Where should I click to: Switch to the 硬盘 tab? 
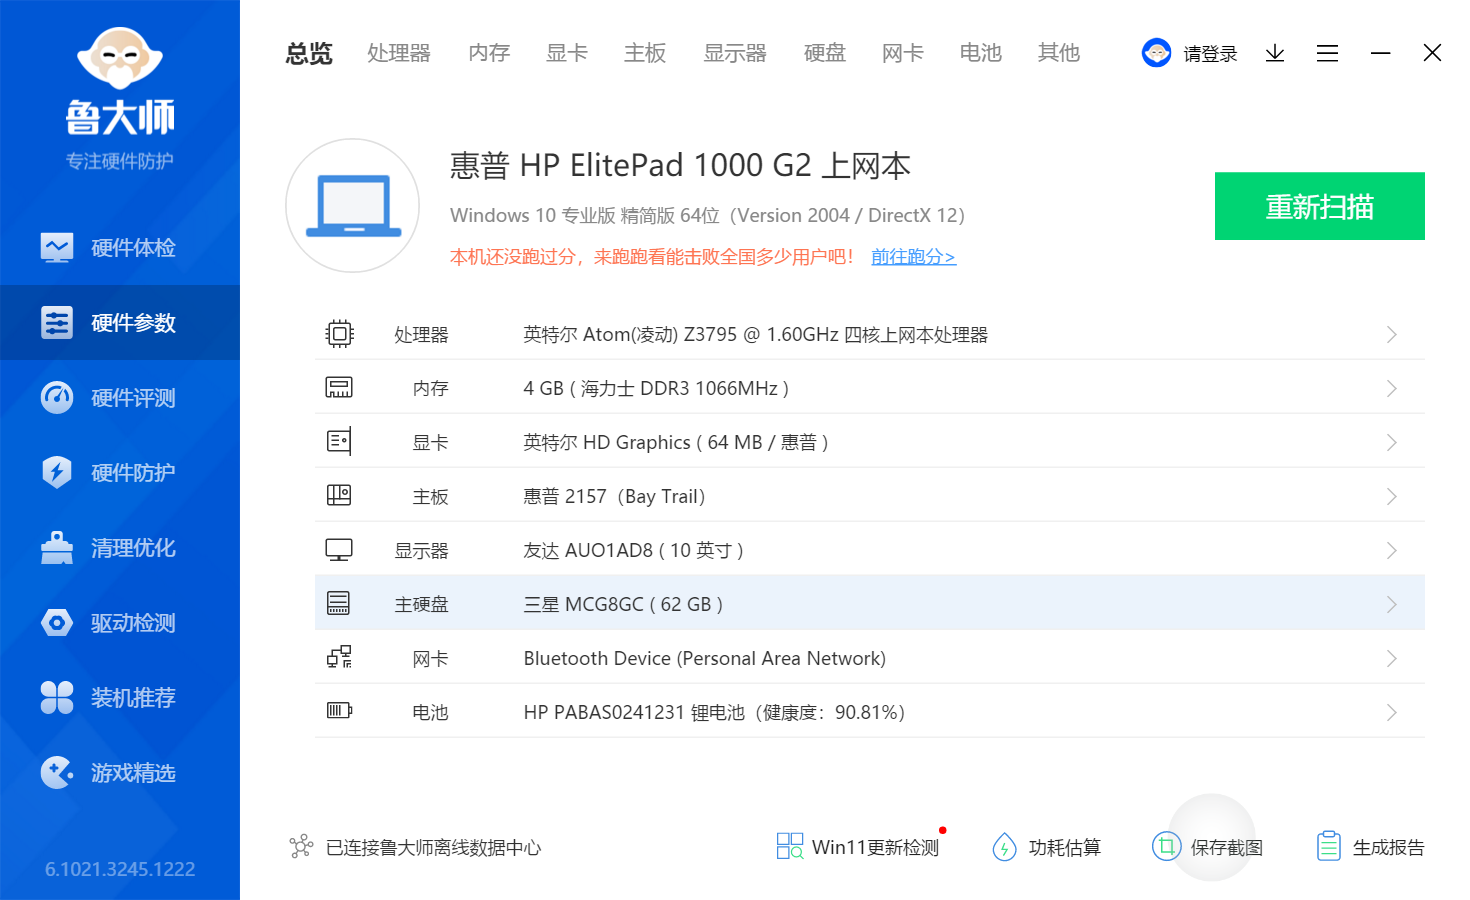824,53
